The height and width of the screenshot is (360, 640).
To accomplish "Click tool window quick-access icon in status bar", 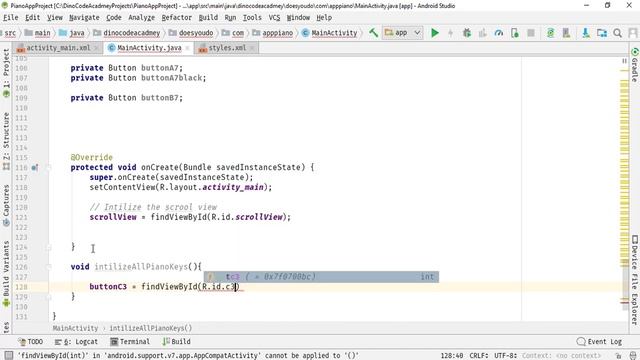I will (8, 356).
